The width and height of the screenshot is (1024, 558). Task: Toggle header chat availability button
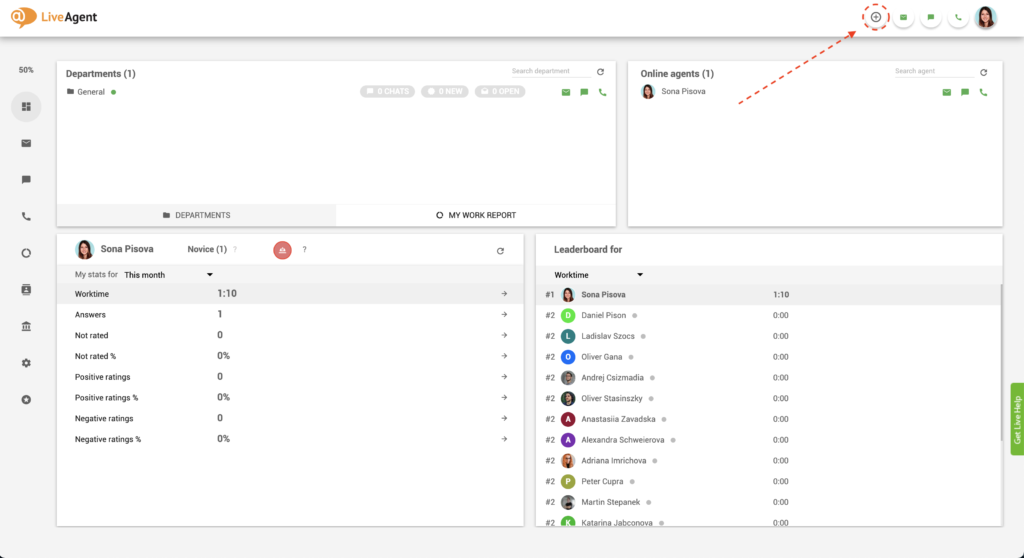(931, 17)
